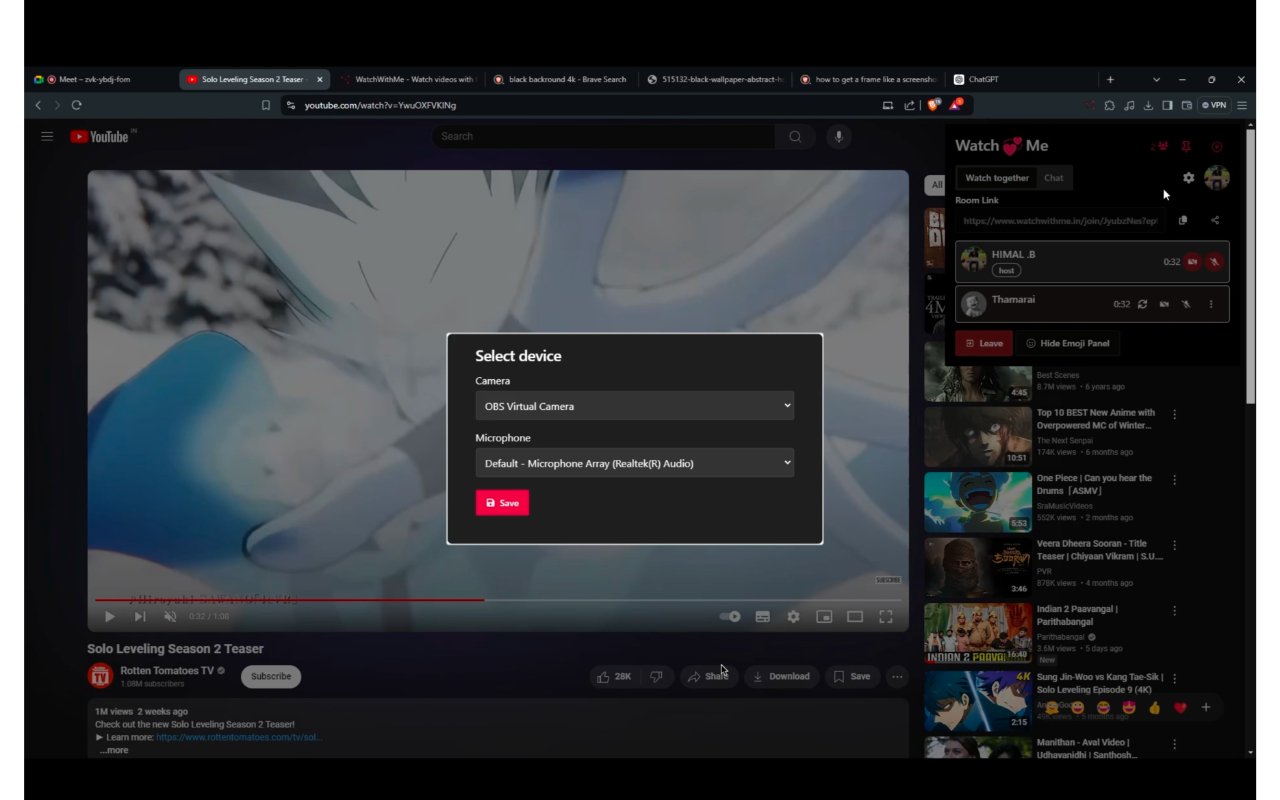Click the room link text field
The width and height of the screenshot is (1280, 800).
pyautogui.click(x=1061, y=221)
